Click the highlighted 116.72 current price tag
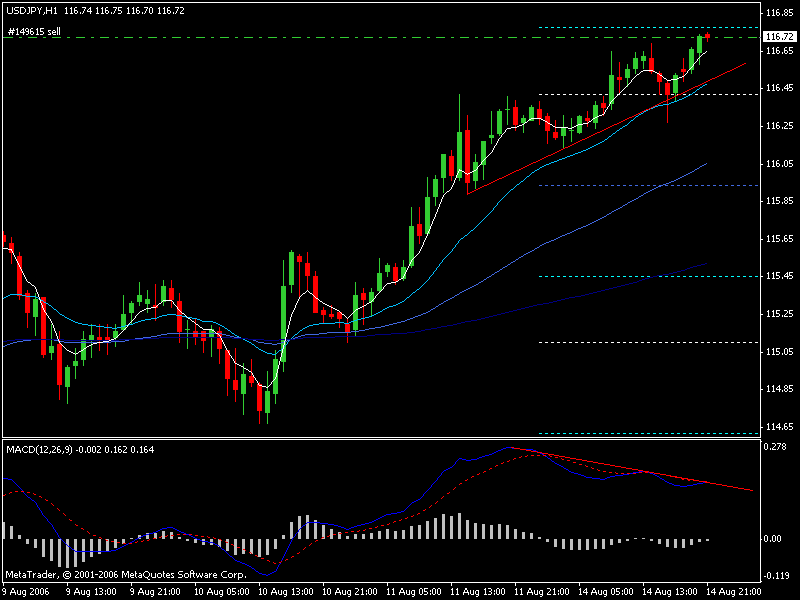Viewport: 800px width, 600px height. [778, 37]
